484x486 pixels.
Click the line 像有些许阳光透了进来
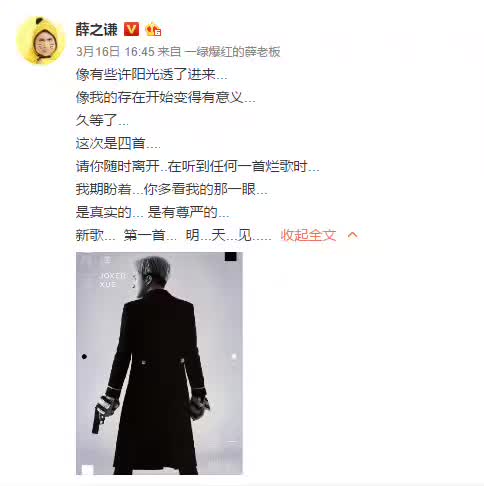151,74
